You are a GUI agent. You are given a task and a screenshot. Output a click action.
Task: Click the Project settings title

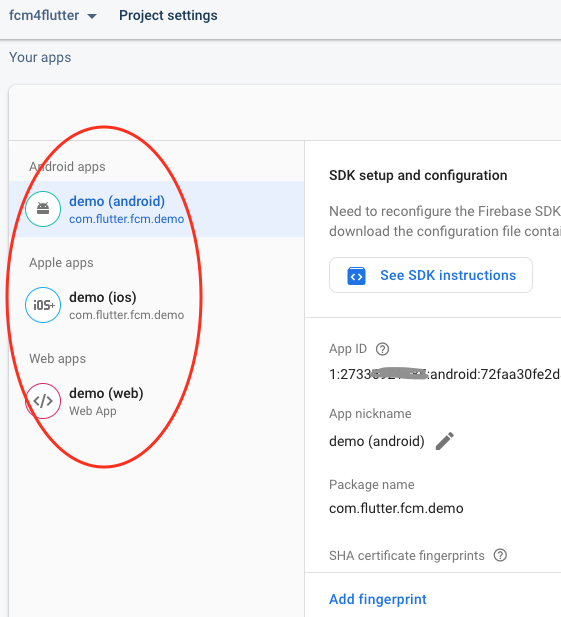(168, 16)
